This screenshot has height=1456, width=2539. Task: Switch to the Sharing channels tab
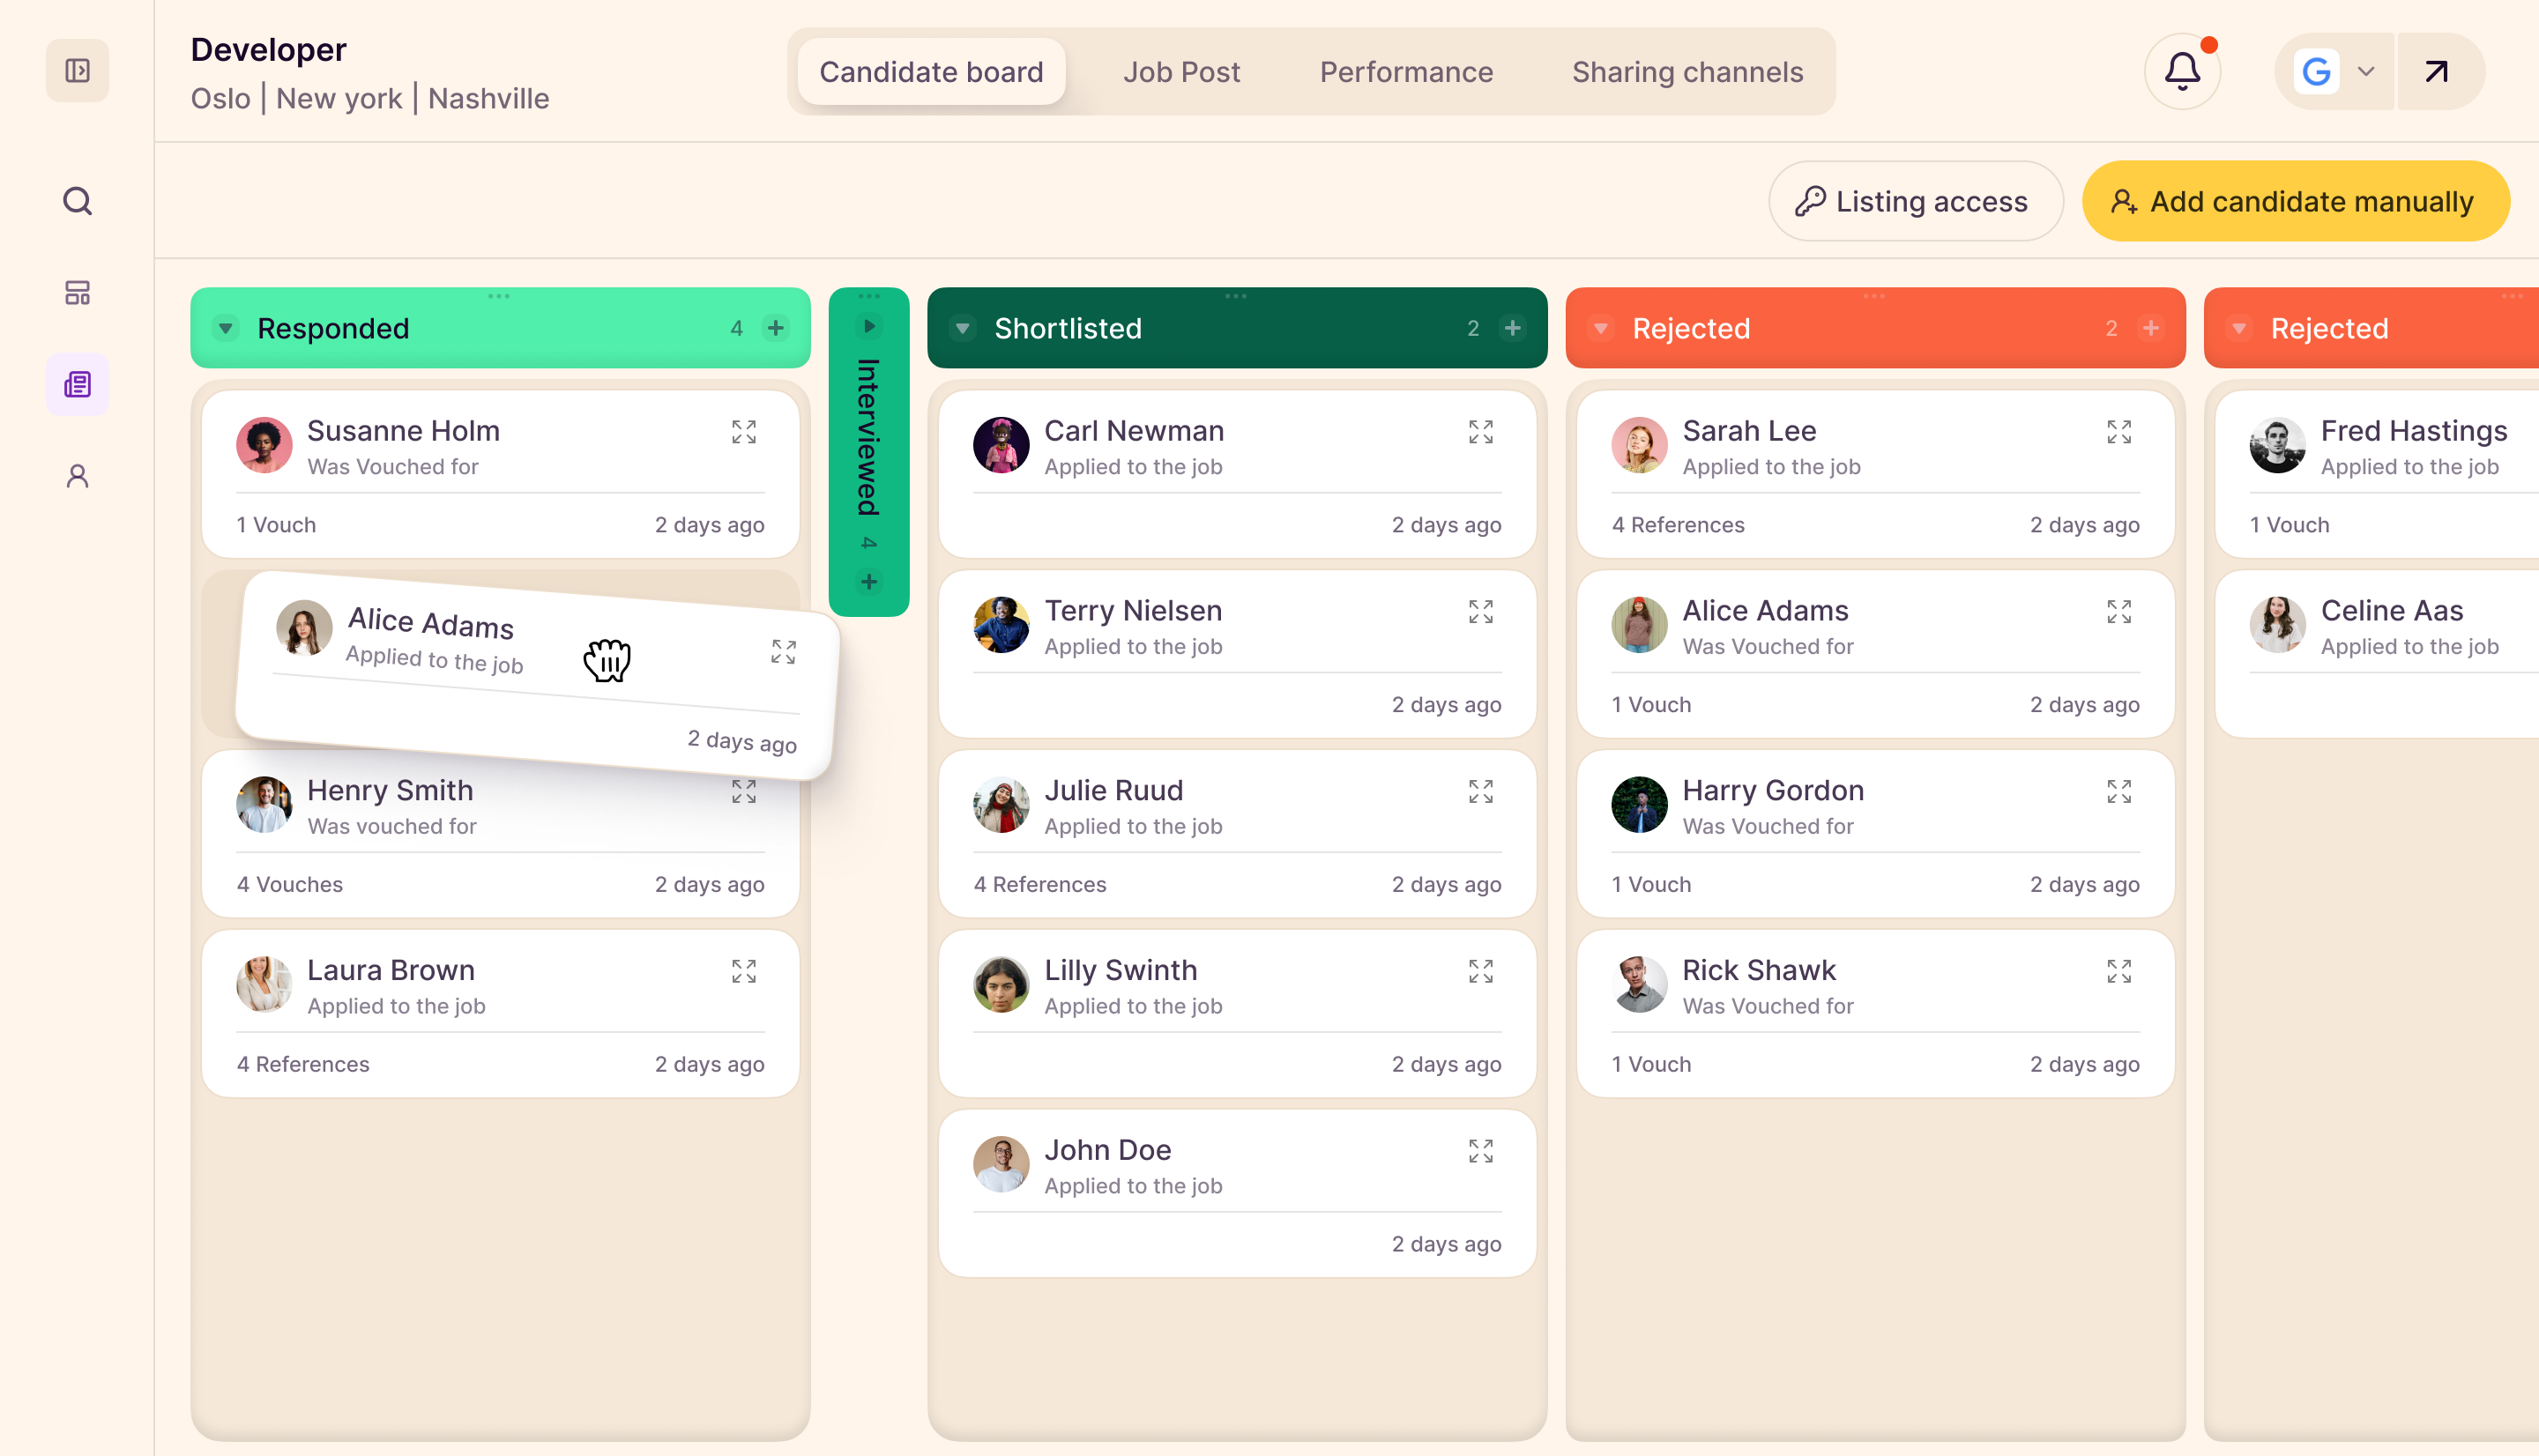[x=1687, y=72]
